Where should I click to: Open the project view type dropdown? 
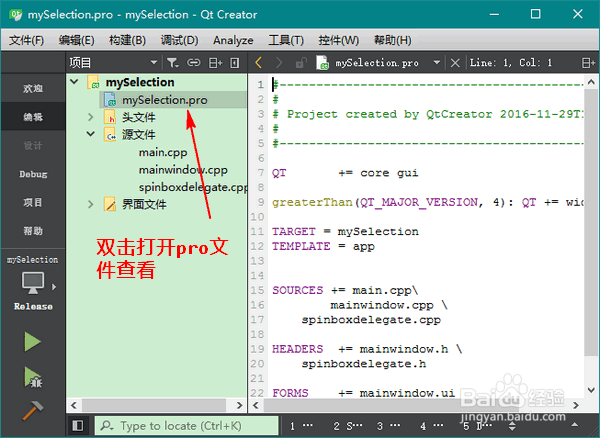153,62
